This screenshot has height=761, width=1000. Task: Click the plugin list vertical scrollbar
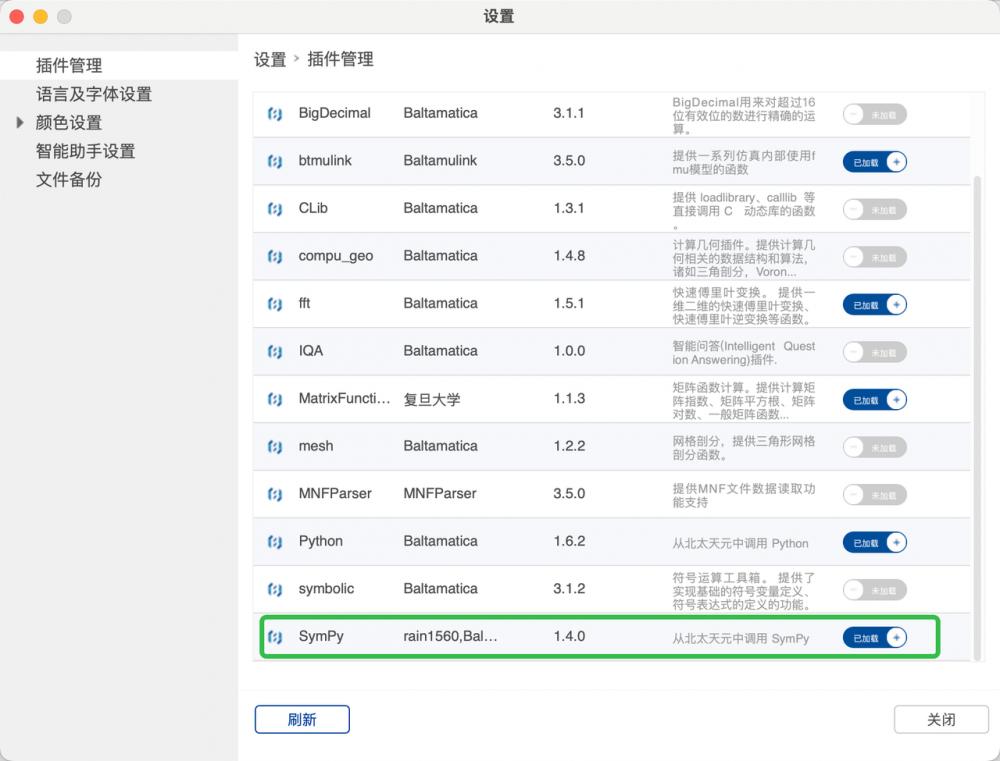point(979,400)
